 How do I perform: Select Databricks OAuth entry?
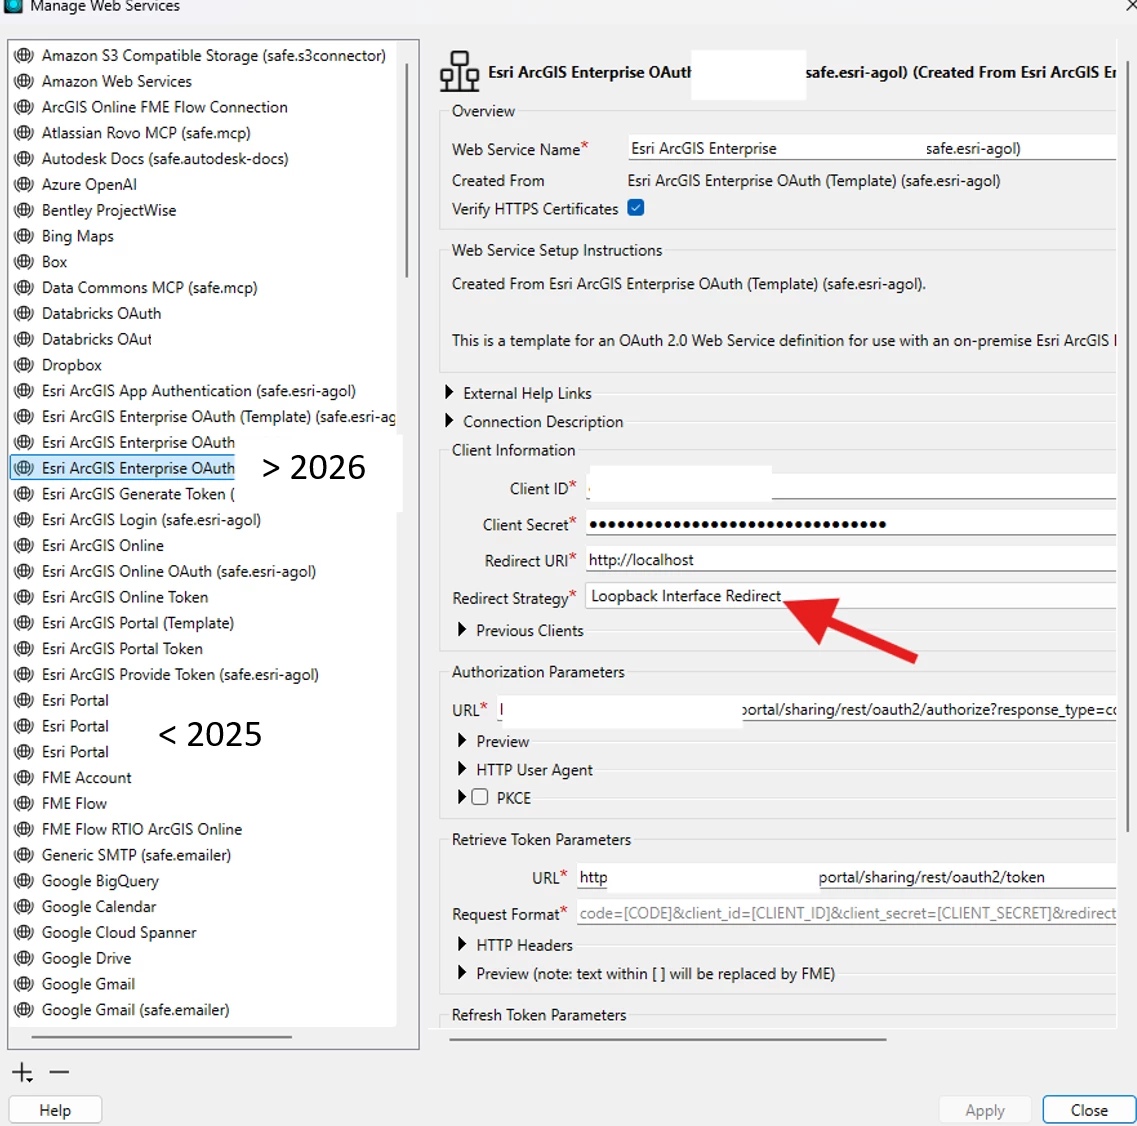101,313
